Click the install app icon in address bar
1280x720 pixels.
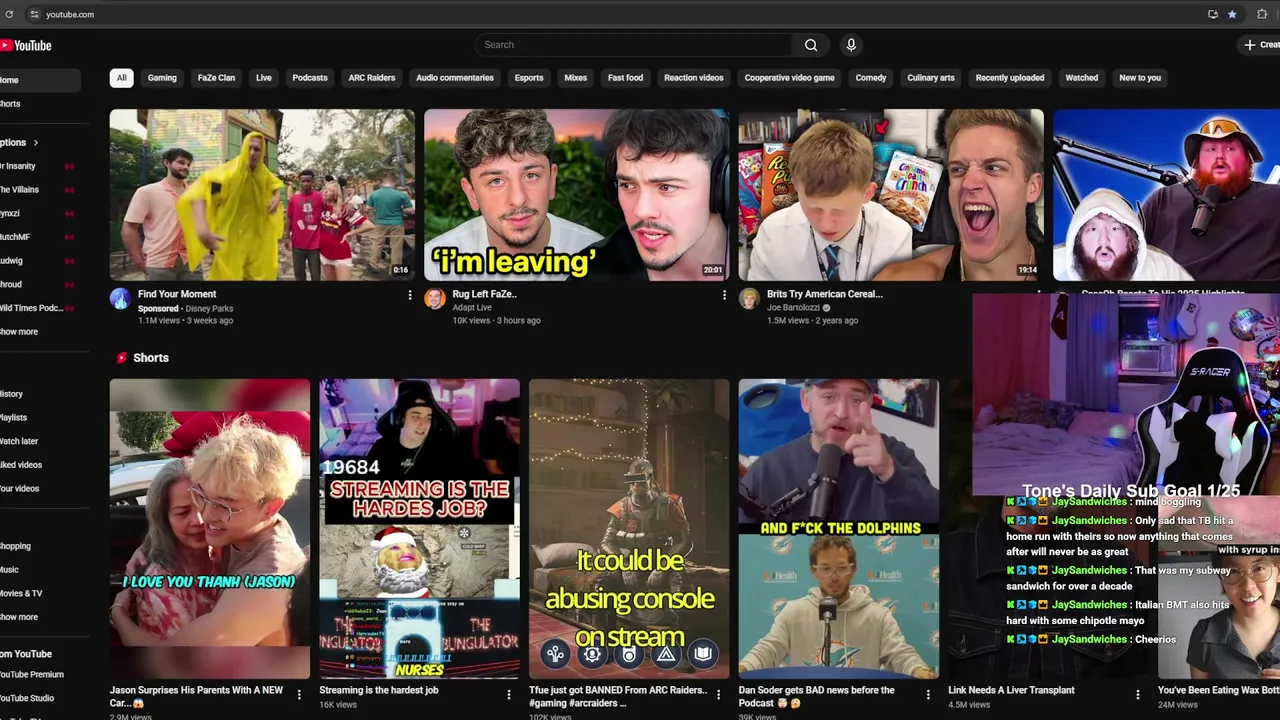coord(1213,14)
